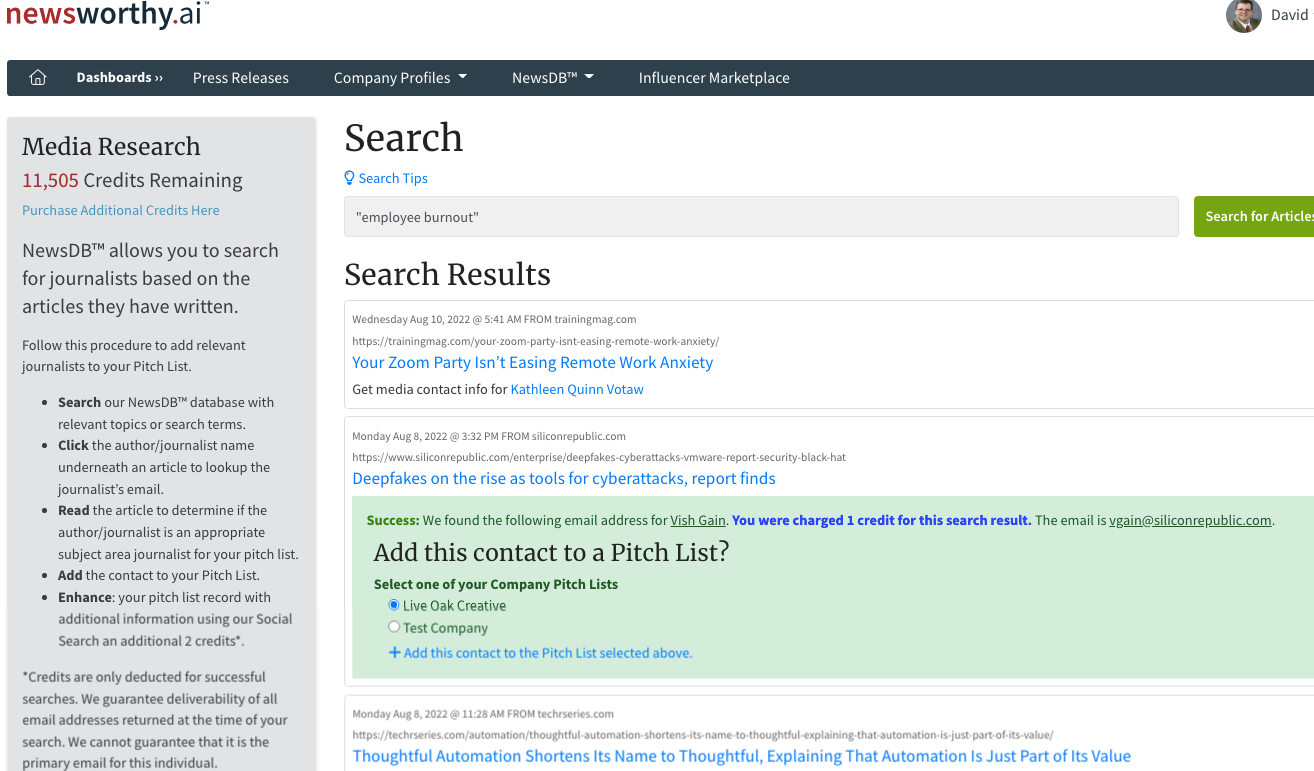The height and width of the screenshot is (771, 1314).
Task: Click the "Wednesday Aug 10, 2022" date line
Action: (x=494, y=319)
